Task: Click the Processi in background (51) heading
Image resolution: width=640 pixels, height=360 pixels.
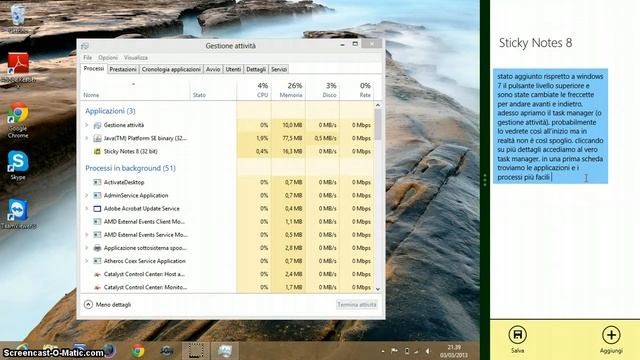Action: [130, 168]
